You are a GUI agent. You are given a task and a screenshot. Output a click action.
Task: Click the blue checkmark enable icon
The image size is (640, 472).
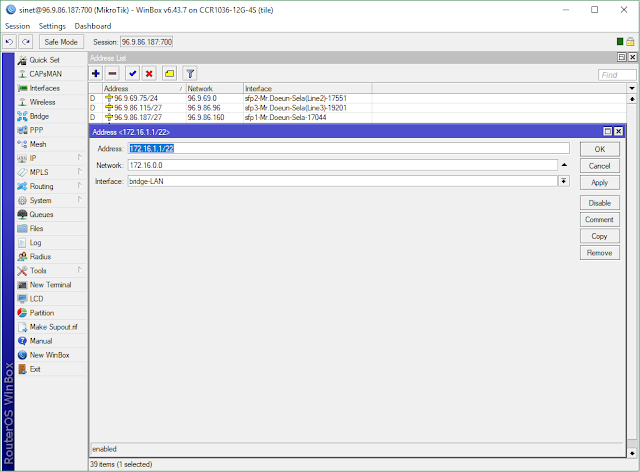pyautogui.click(x=132, y=73)
